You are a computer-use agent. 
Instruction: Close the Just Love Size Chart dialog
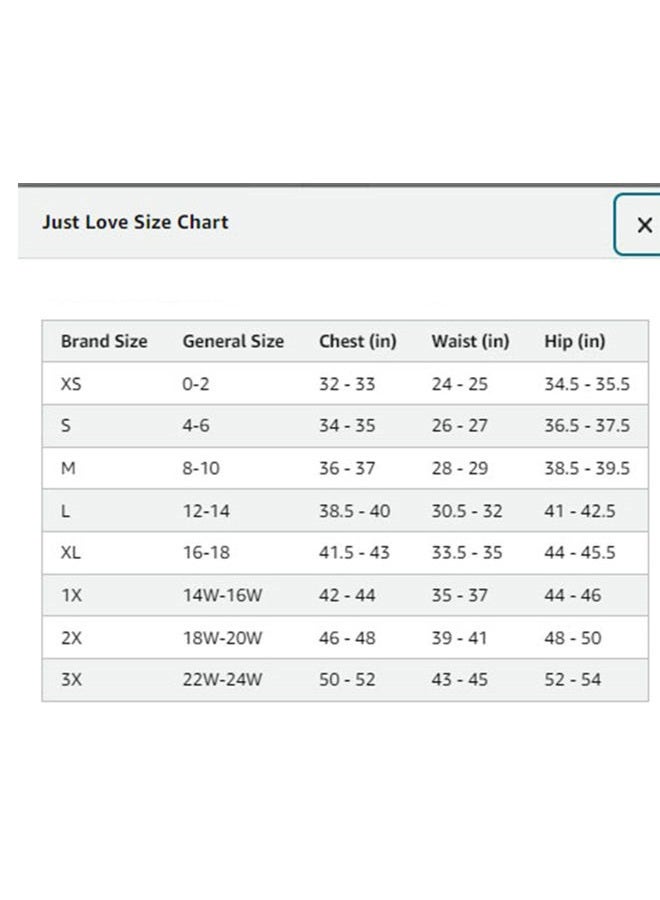[x=643, y=225]
